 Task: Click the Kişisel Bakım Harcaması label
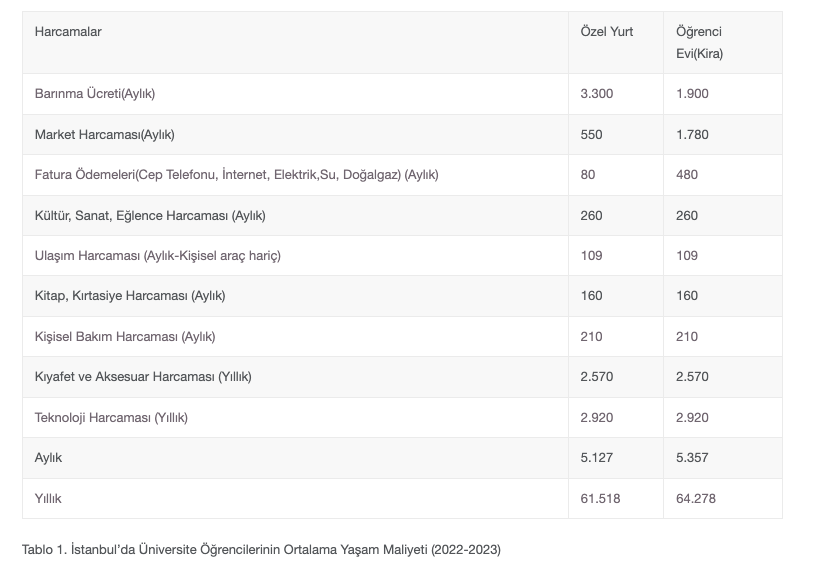pyautogui.click(x=125, y=337)
